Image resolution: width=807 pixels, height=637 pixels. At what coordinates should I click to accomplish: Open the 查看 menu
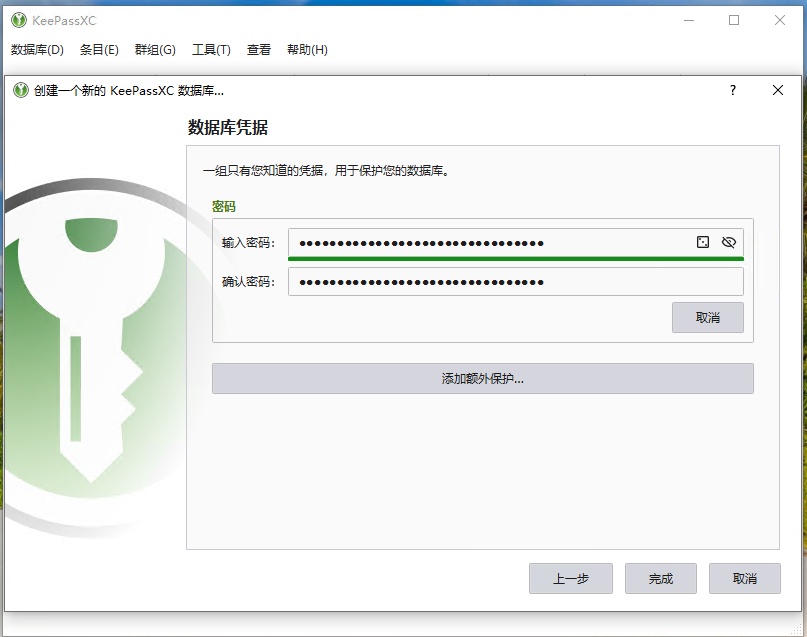pos(258,49)
